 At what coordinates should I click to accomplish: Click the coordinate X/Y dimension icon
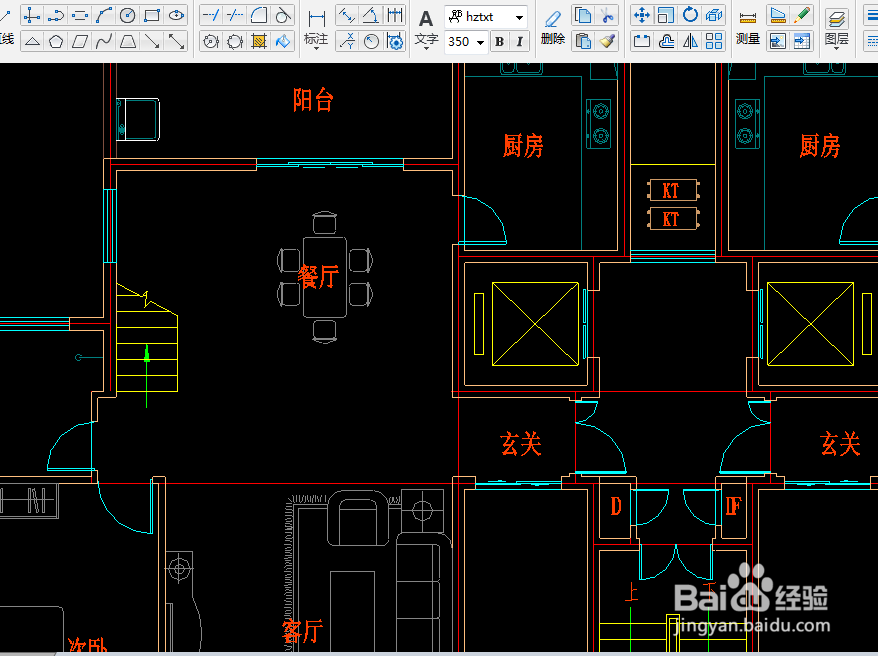(x=347, y=41)
